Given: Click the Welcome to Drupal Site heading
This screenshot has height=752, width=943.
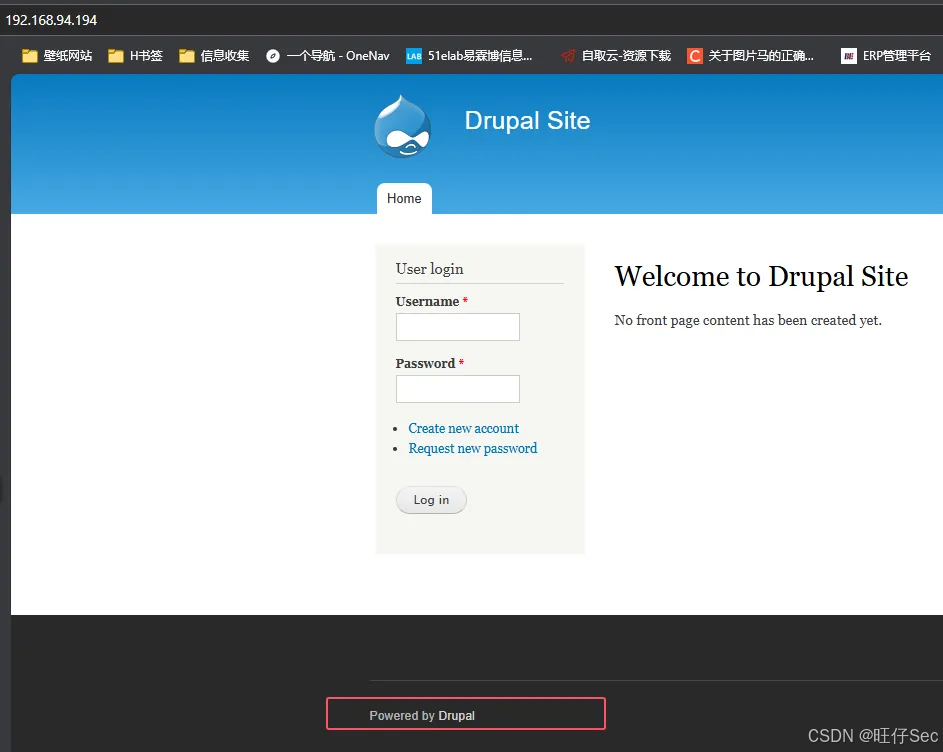Looking at the screenshot, I should [761, 277].
